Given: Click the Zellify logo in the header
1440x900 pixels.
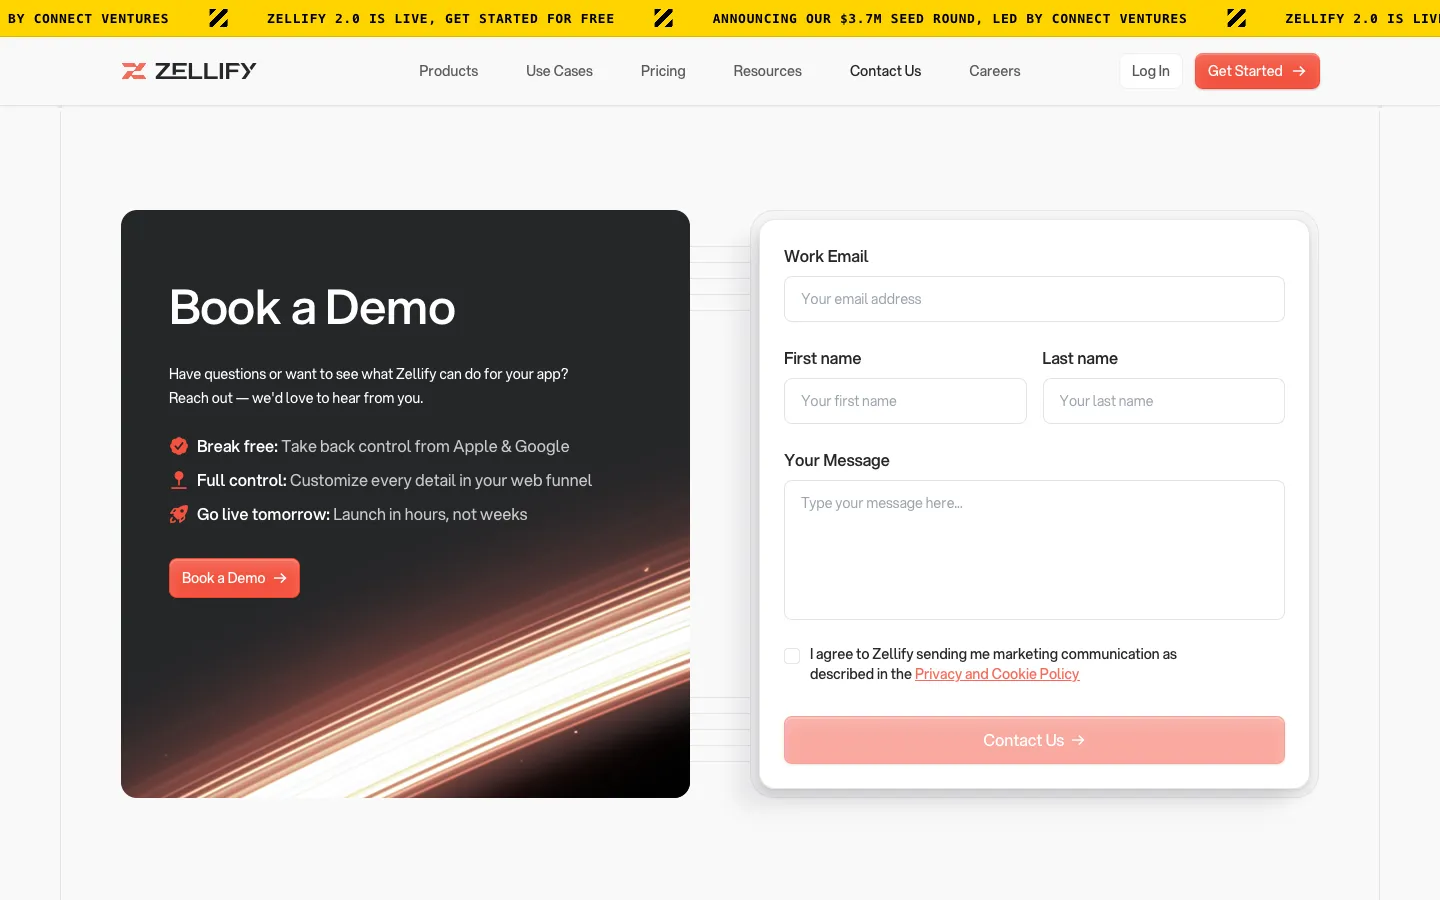Looking at the screenshot, I should [189, 71].
